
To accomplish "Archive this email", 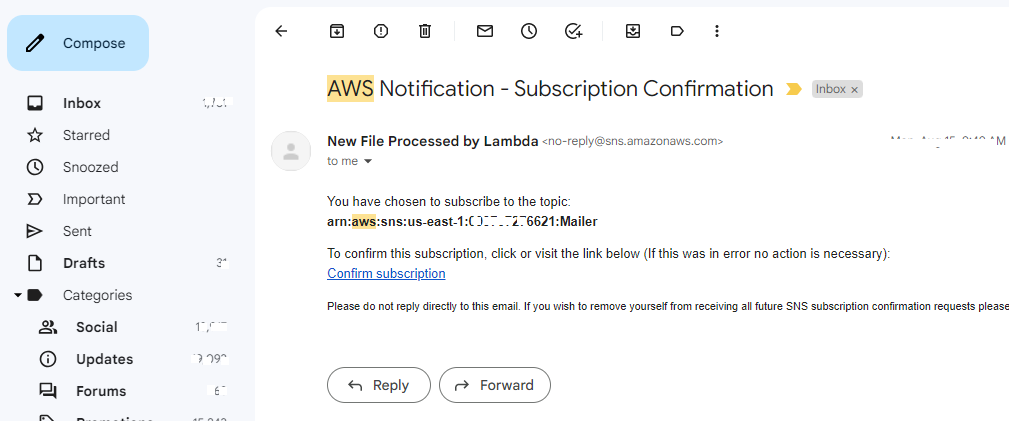I will point(337,31).
